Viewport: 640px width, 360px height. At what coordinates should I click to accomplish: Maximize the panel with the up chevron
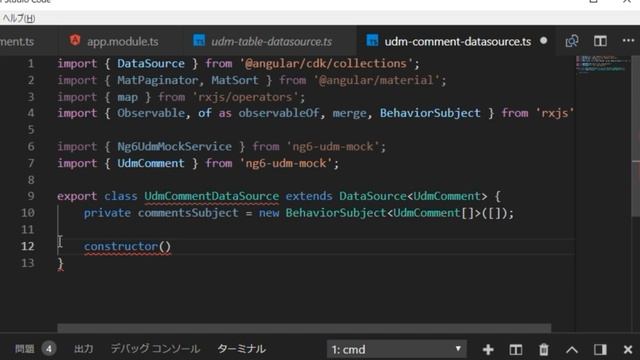pyautogui.click(x=572, y=350)
